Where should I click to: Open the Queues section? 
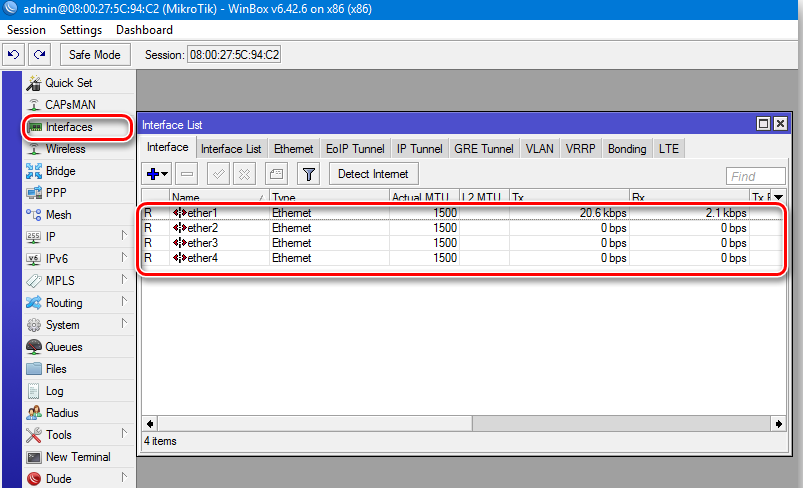click(63, 347)
